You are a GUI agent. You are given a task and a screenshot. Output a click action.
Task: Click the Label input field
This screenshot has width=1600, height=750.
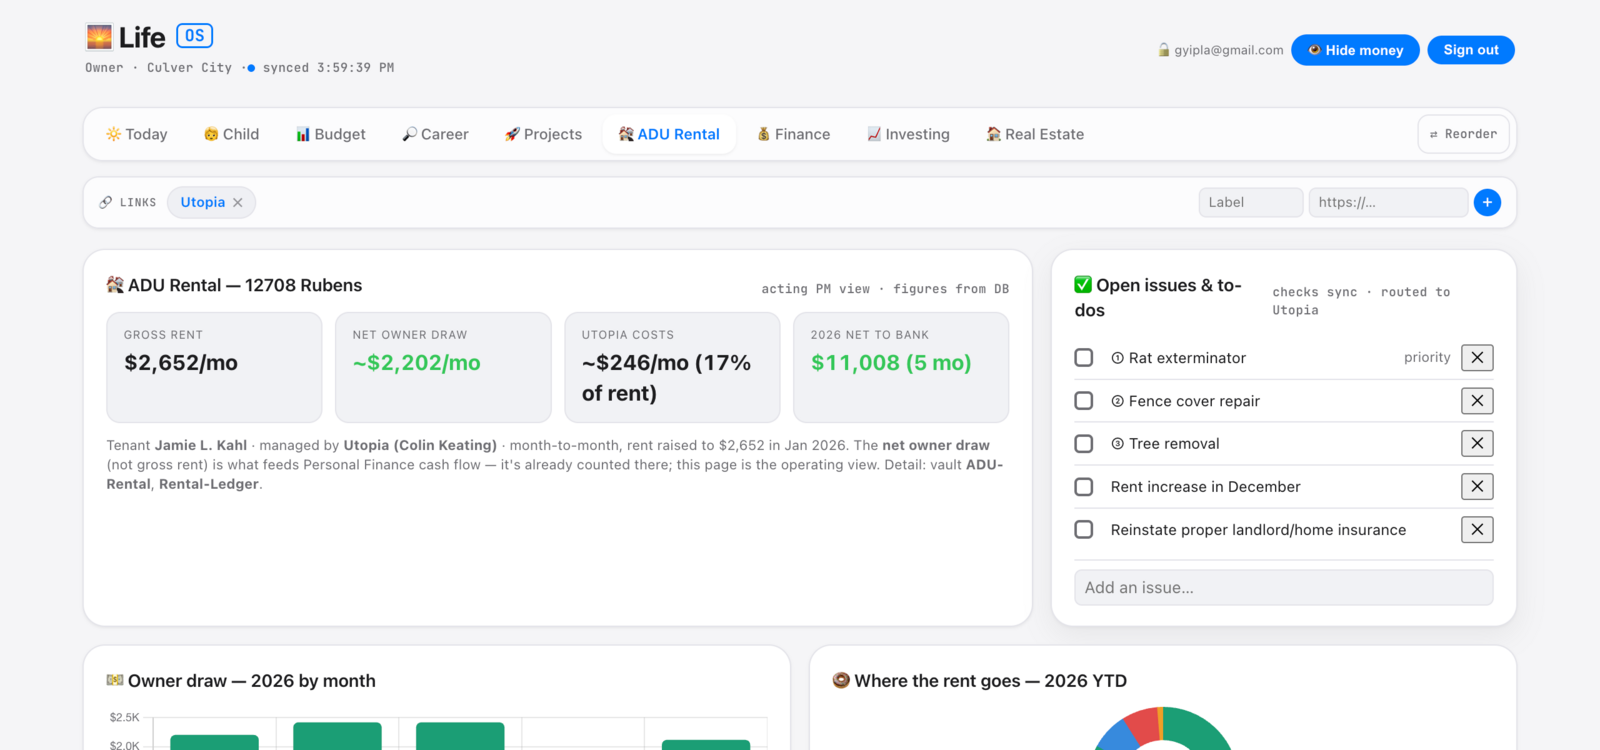(1251, 202)
